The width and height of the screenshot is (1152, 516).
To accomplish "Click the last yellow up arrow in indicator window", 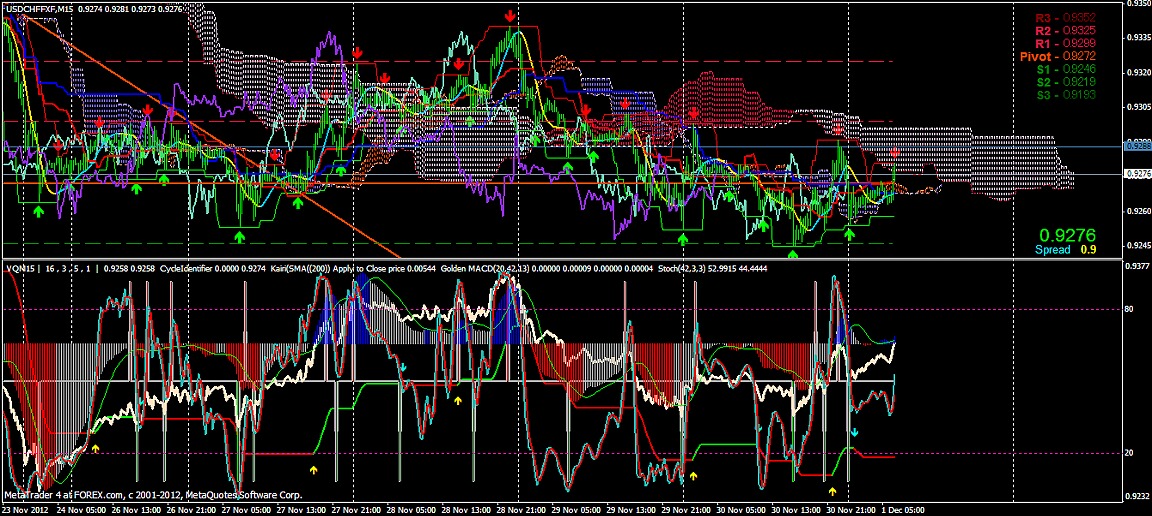I will click(832, 490).
